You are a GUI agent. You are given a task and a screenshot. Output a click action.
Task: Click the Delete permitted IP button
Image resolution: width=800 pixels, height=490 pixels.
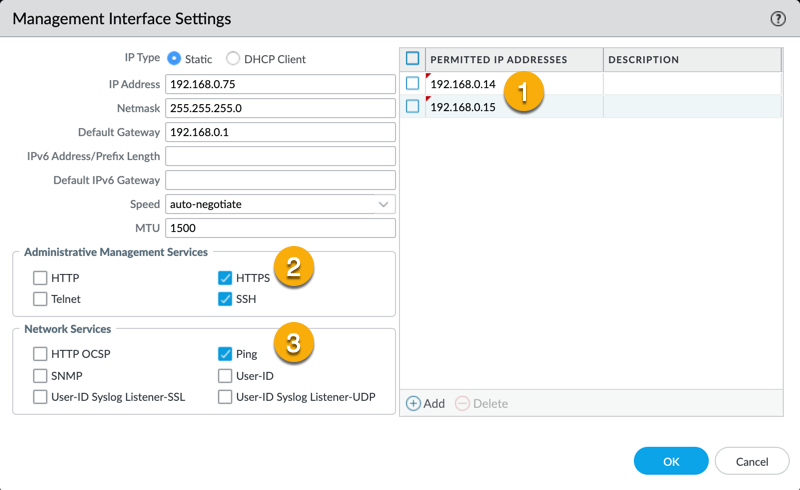pyautogui.click(x=481, y=403)
